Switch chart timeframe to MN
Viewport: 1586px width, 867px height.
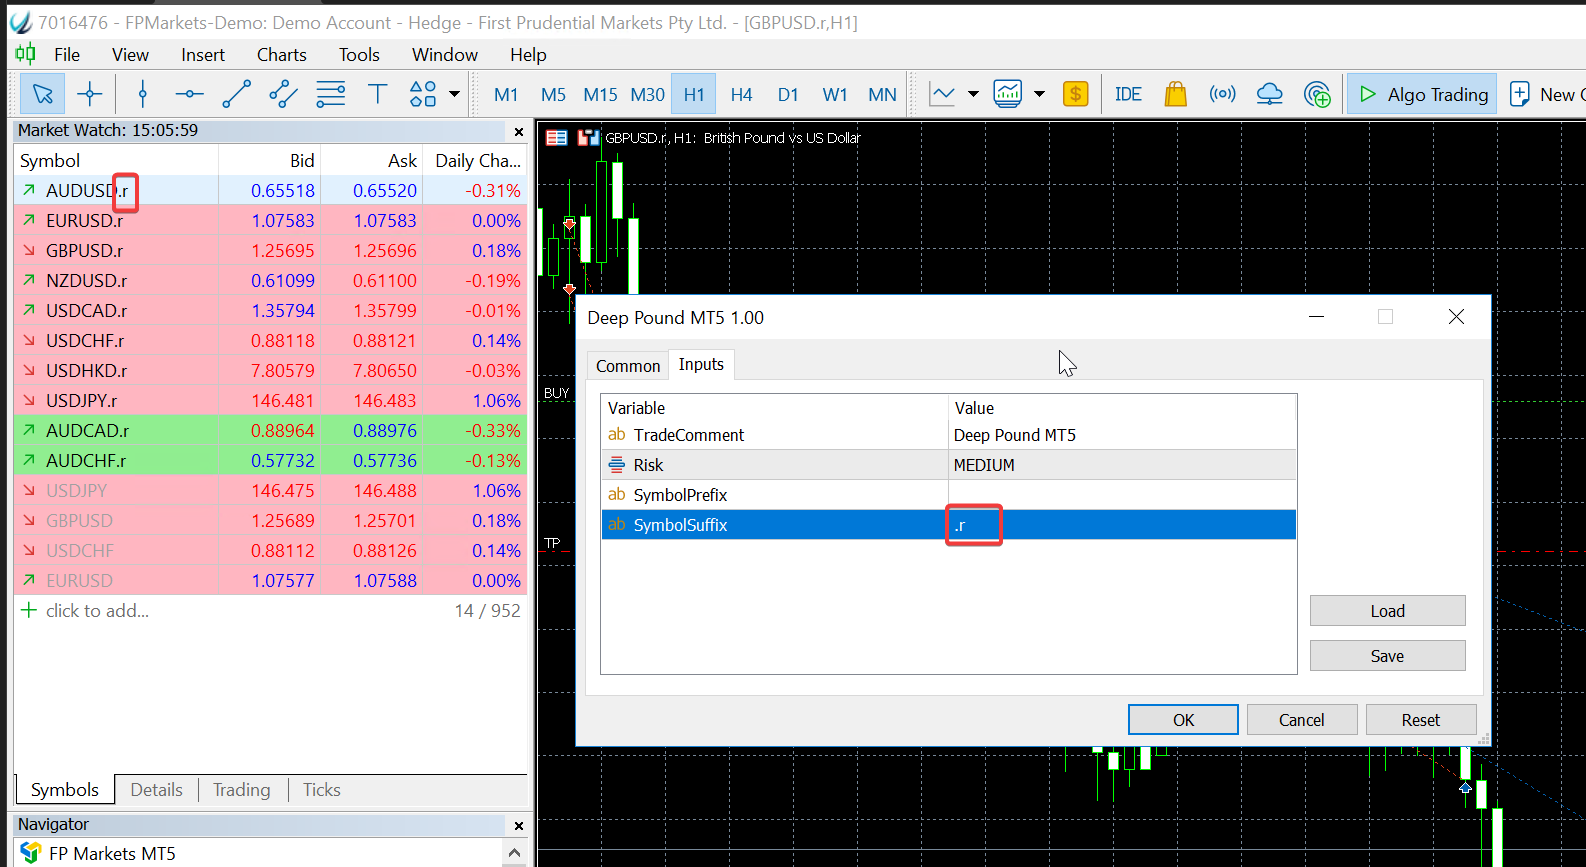pyautogui.click(x=882, y=94)
